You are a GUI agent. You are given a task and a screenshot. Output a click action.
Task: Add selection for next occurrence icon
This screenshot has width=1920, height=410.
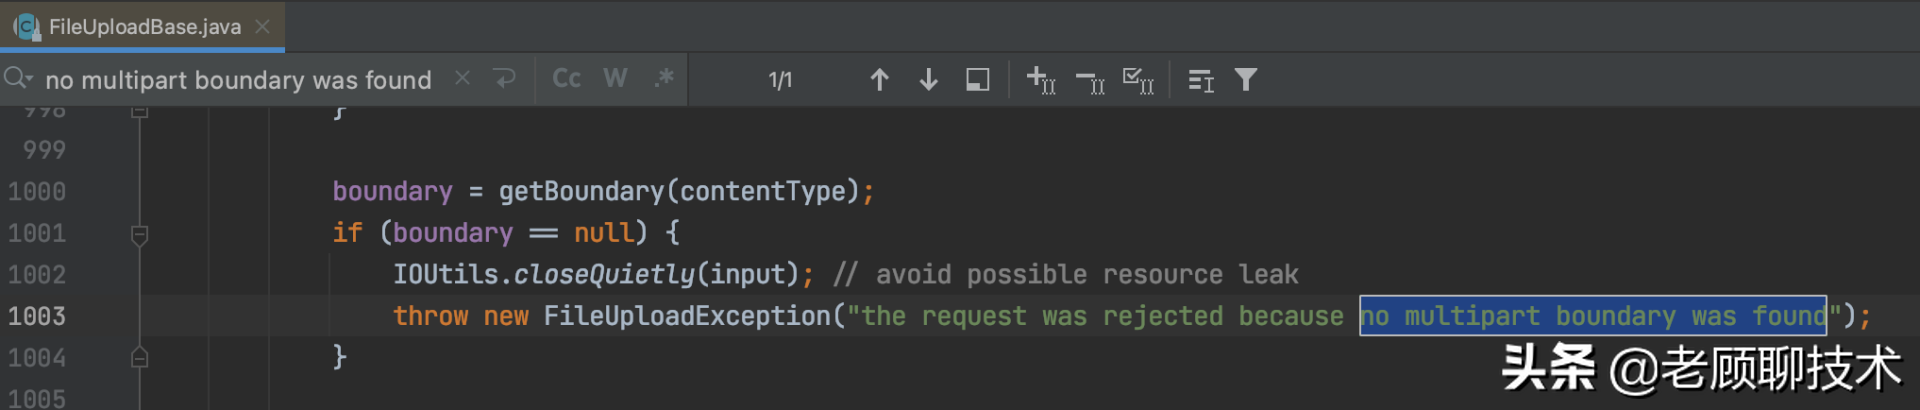(x=1040, y=80)
